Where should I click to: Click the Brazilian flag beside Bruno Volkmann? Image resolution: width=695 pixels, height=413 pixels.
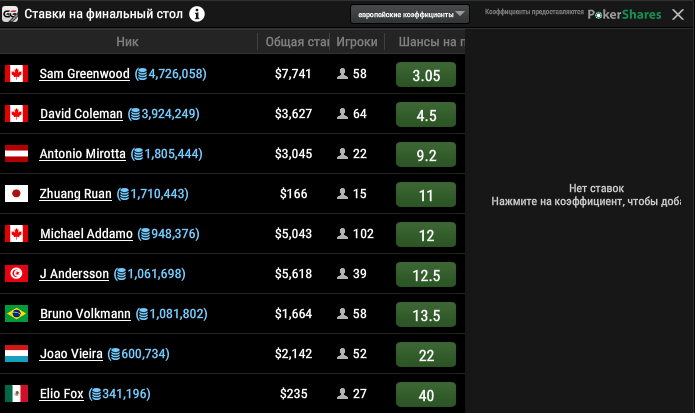point(16,314)
